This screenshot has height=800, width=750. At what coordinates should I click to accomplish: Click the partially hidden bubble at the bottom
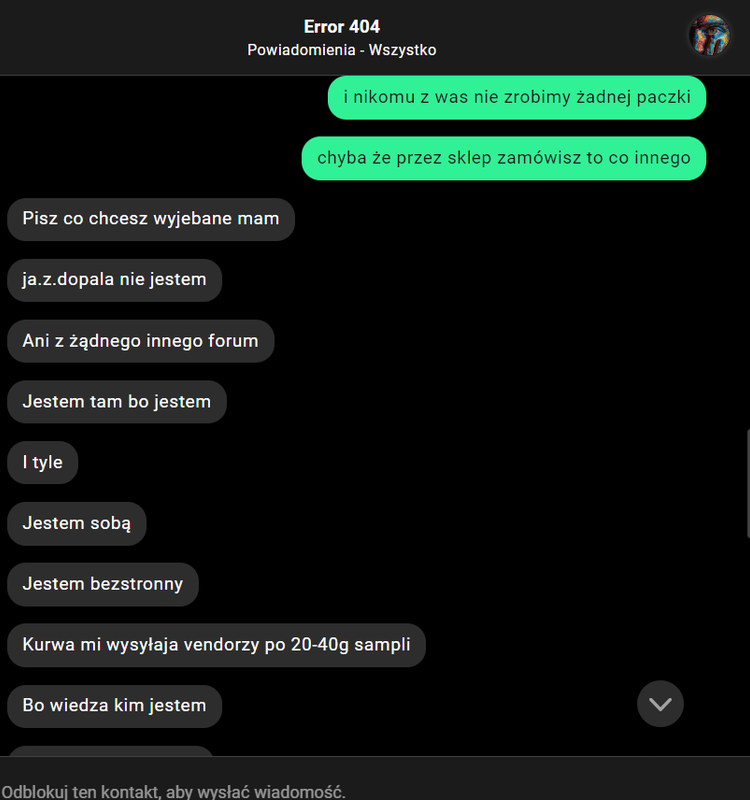pyautogui.click(x=110, y=751)
